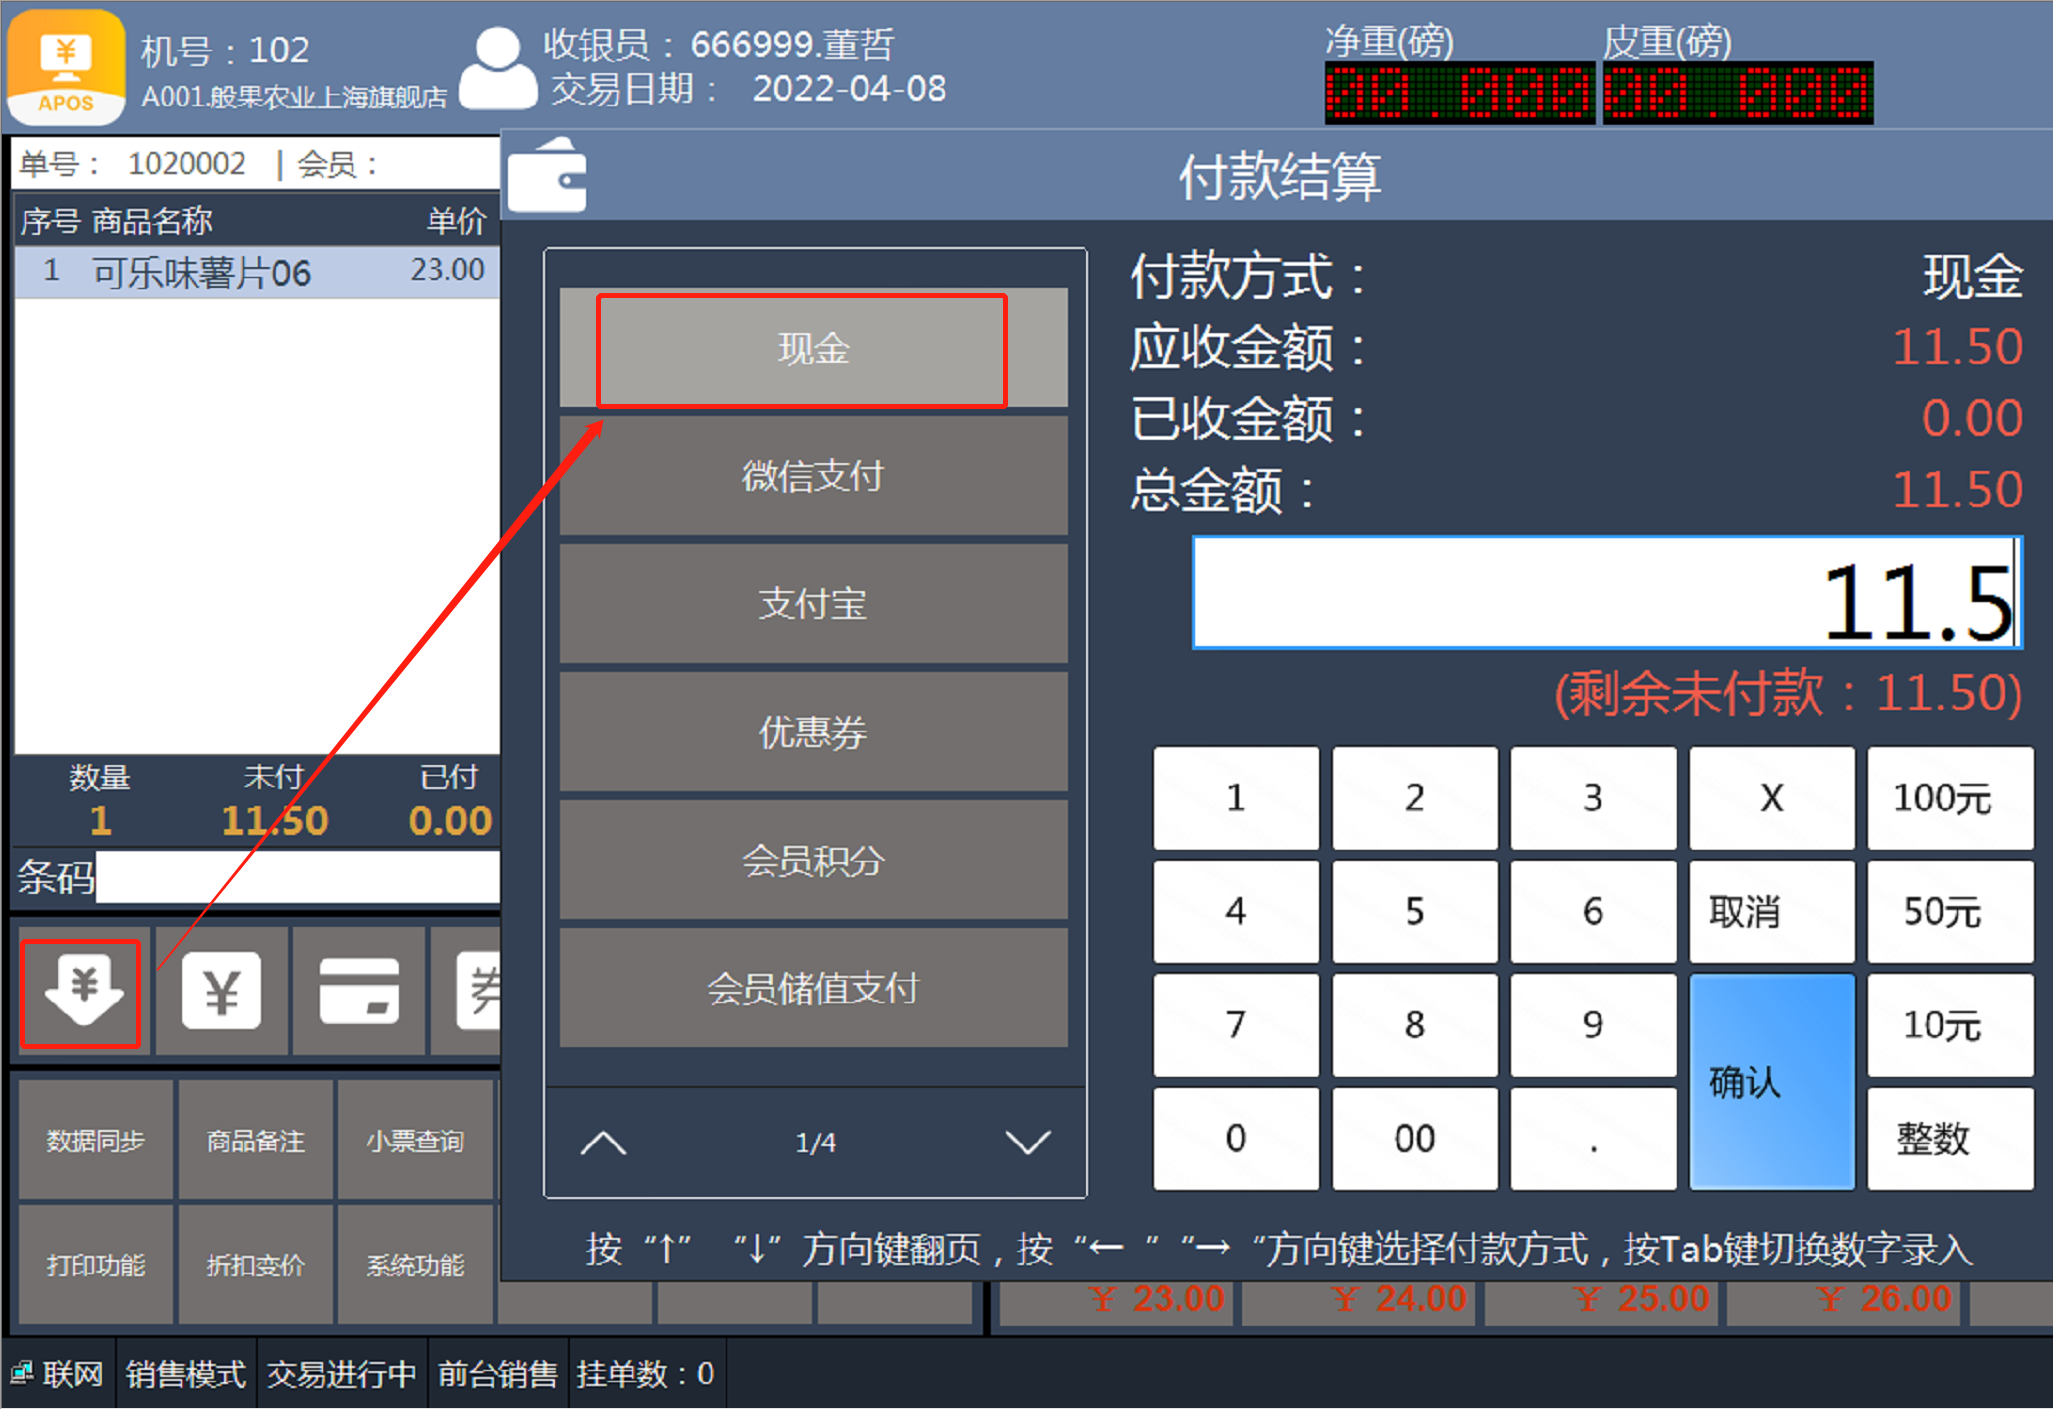Viewport: 2053px width, 1410px height.
Task: Click the network status icon in status bar
Action: coord(21,1373)
